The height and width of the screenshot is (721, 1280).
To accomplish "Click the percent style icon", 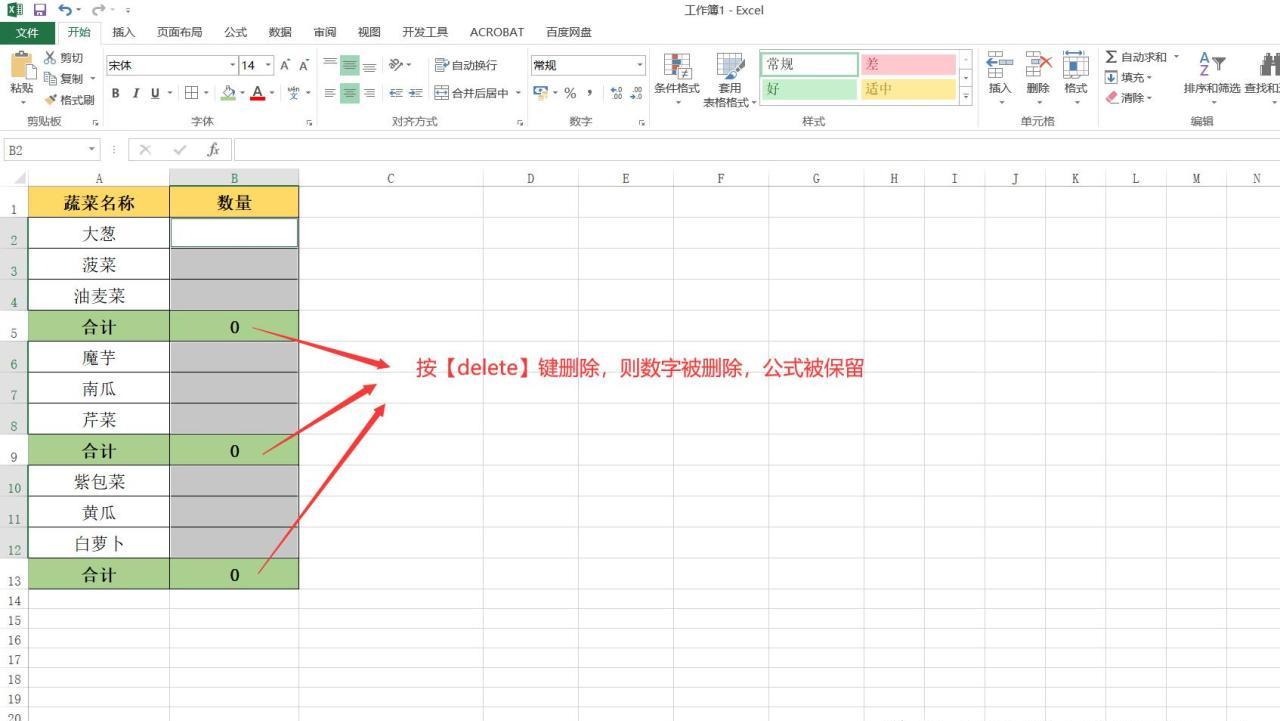I will (570, 93).
